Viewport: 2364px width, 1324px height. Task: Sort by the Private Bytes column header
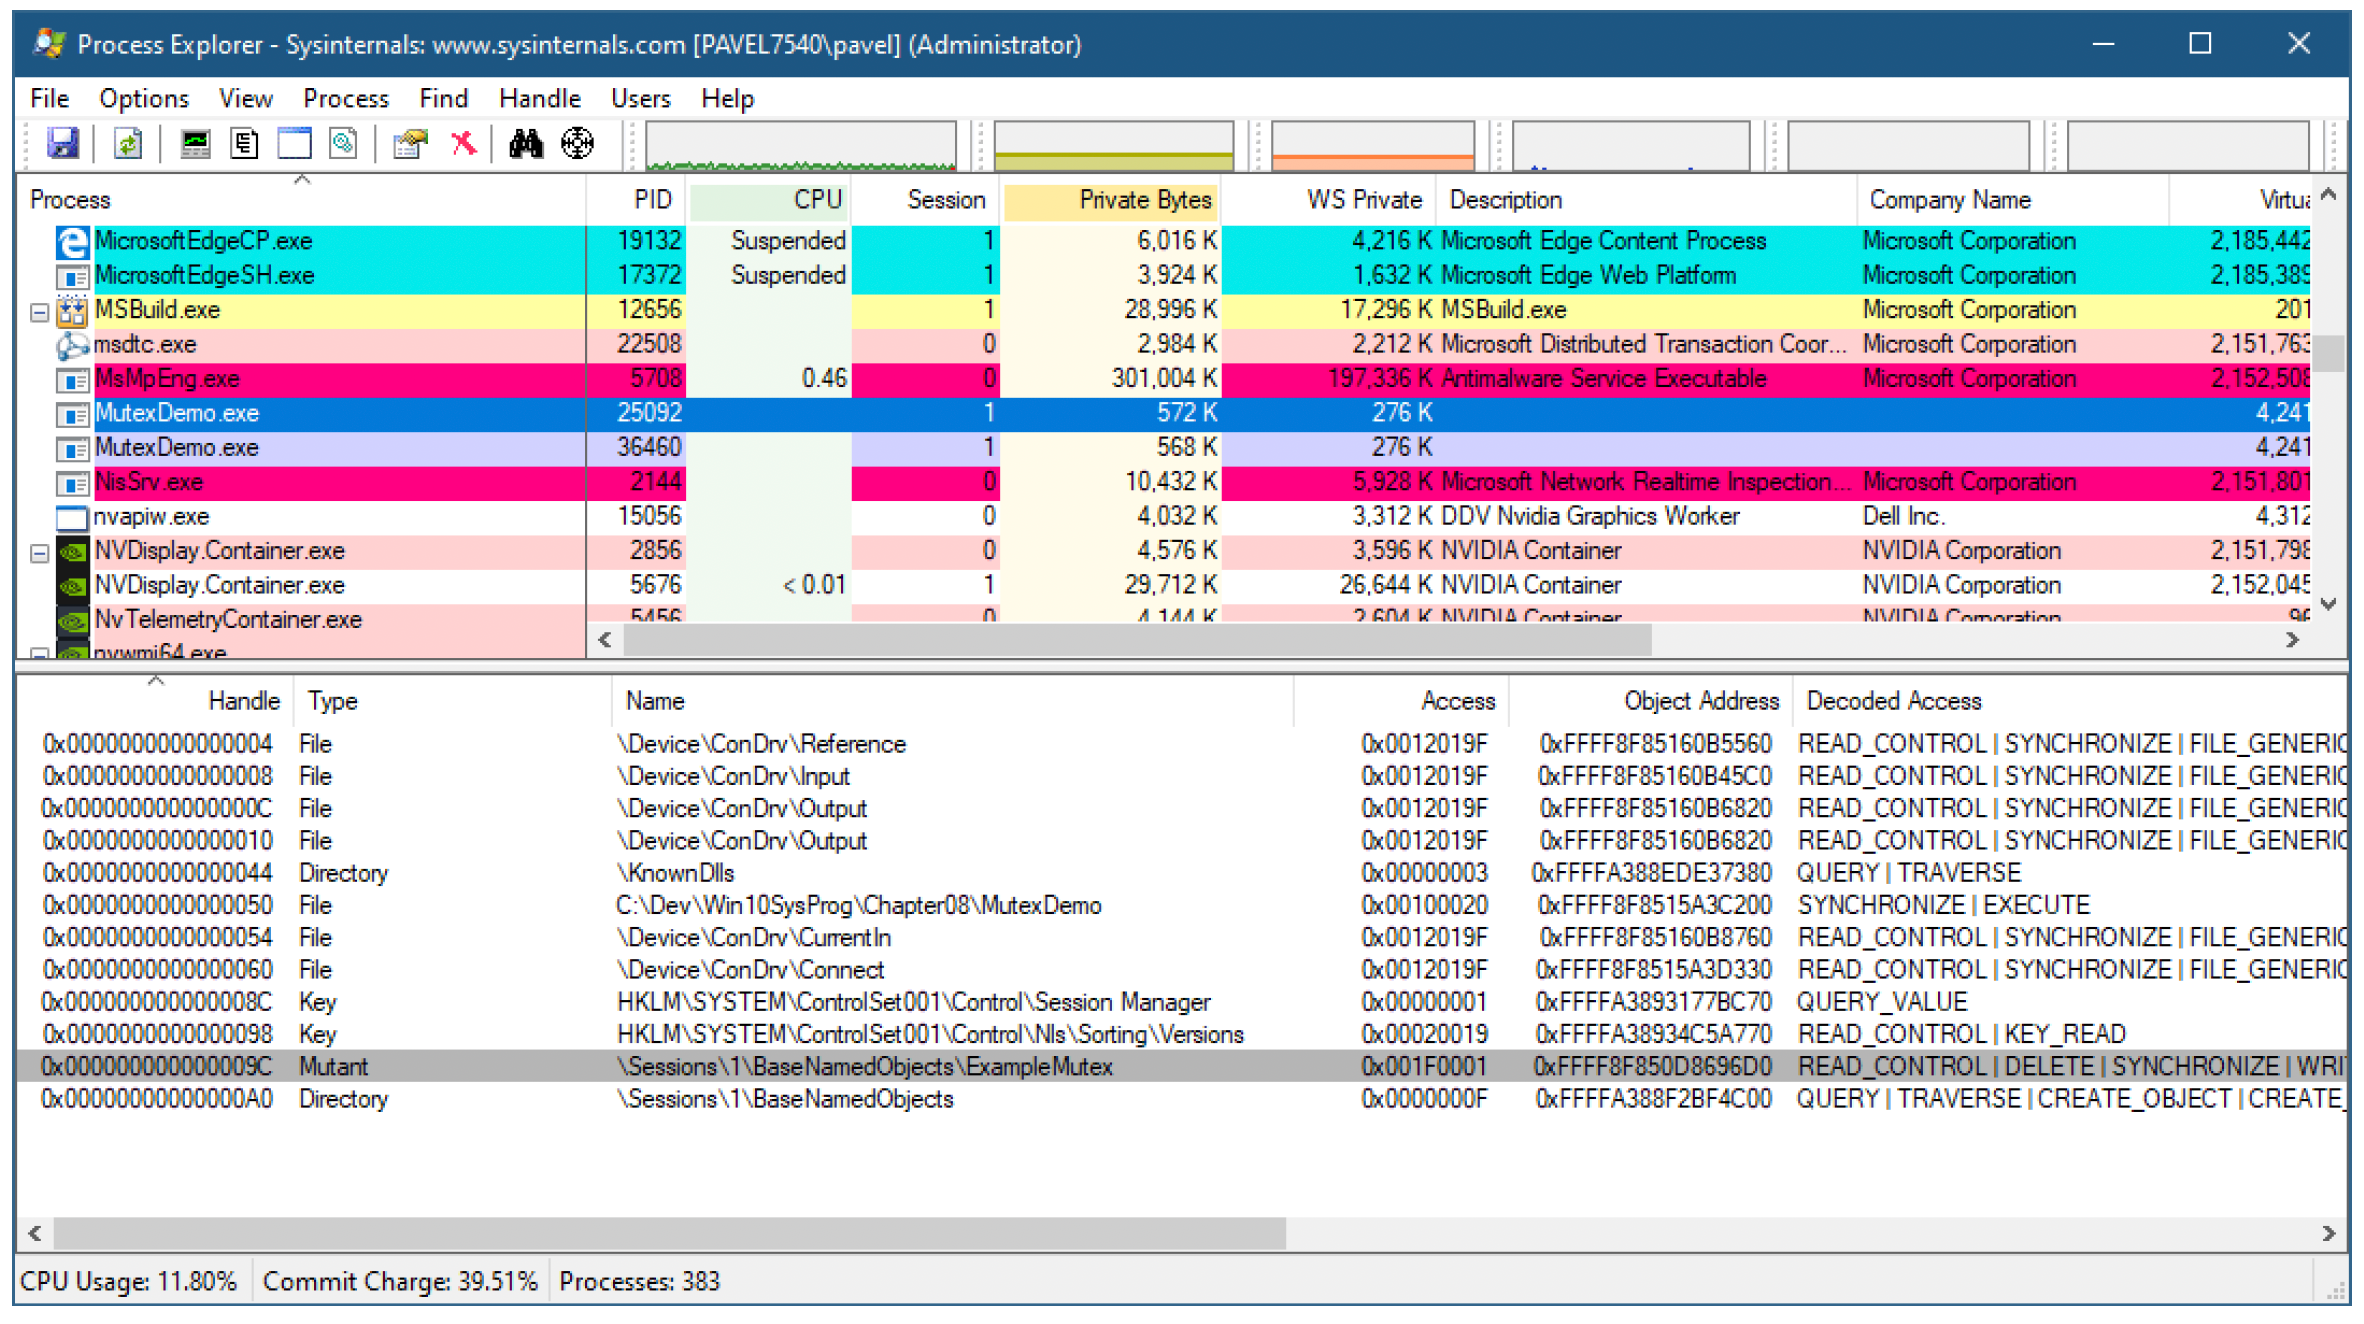(x=1111, y=200)
